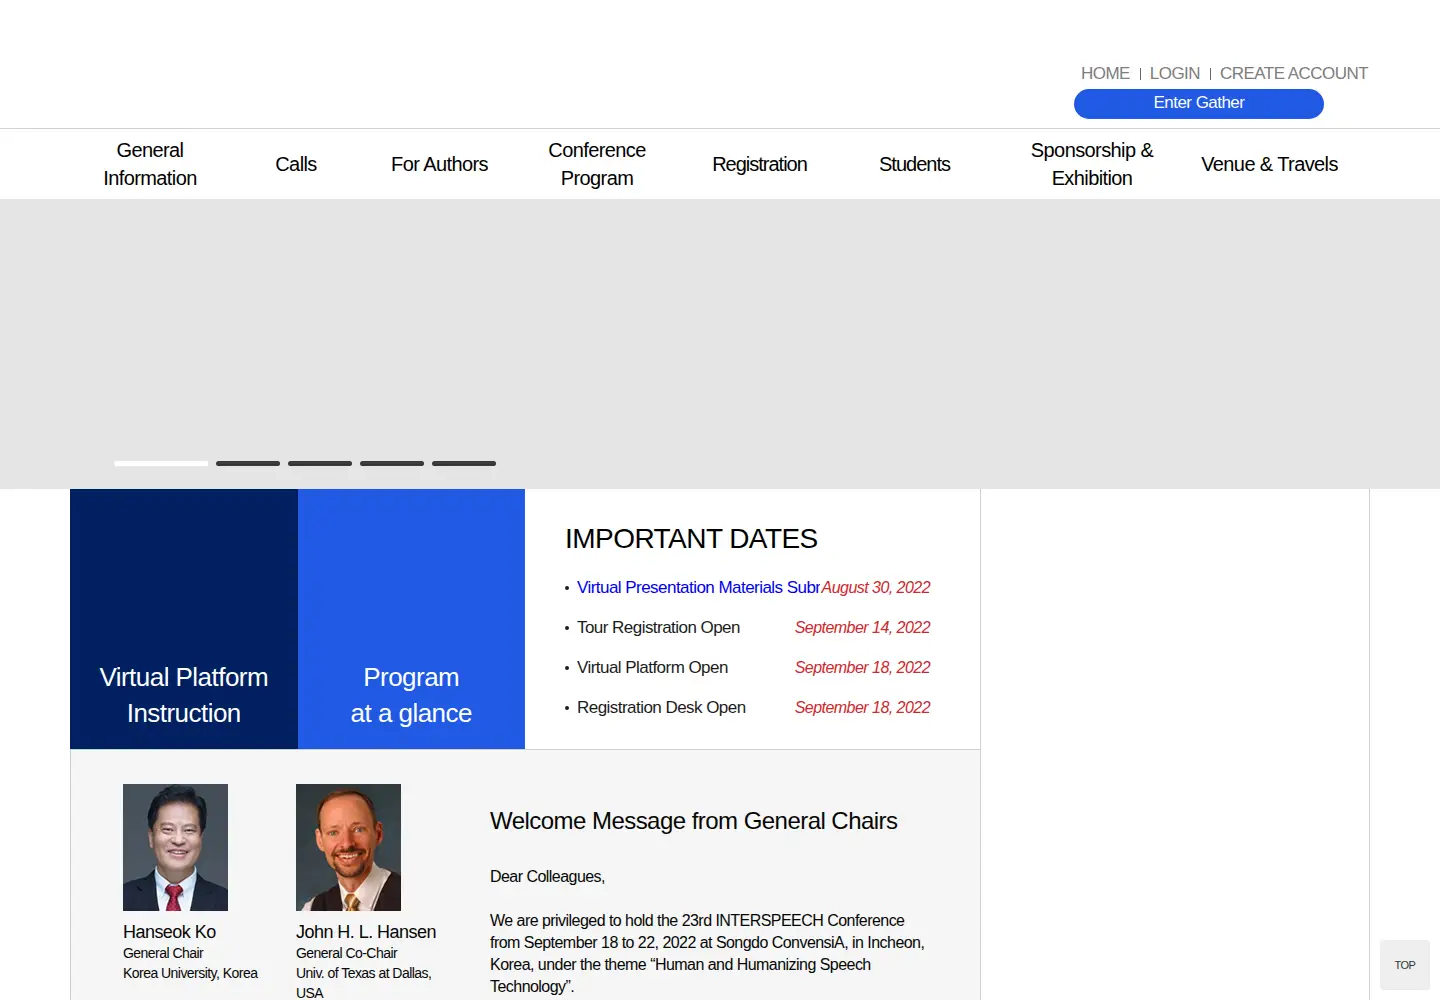Open Sponsorship & Exhibition menu

pyautogui.click(x=1092, y=164)
